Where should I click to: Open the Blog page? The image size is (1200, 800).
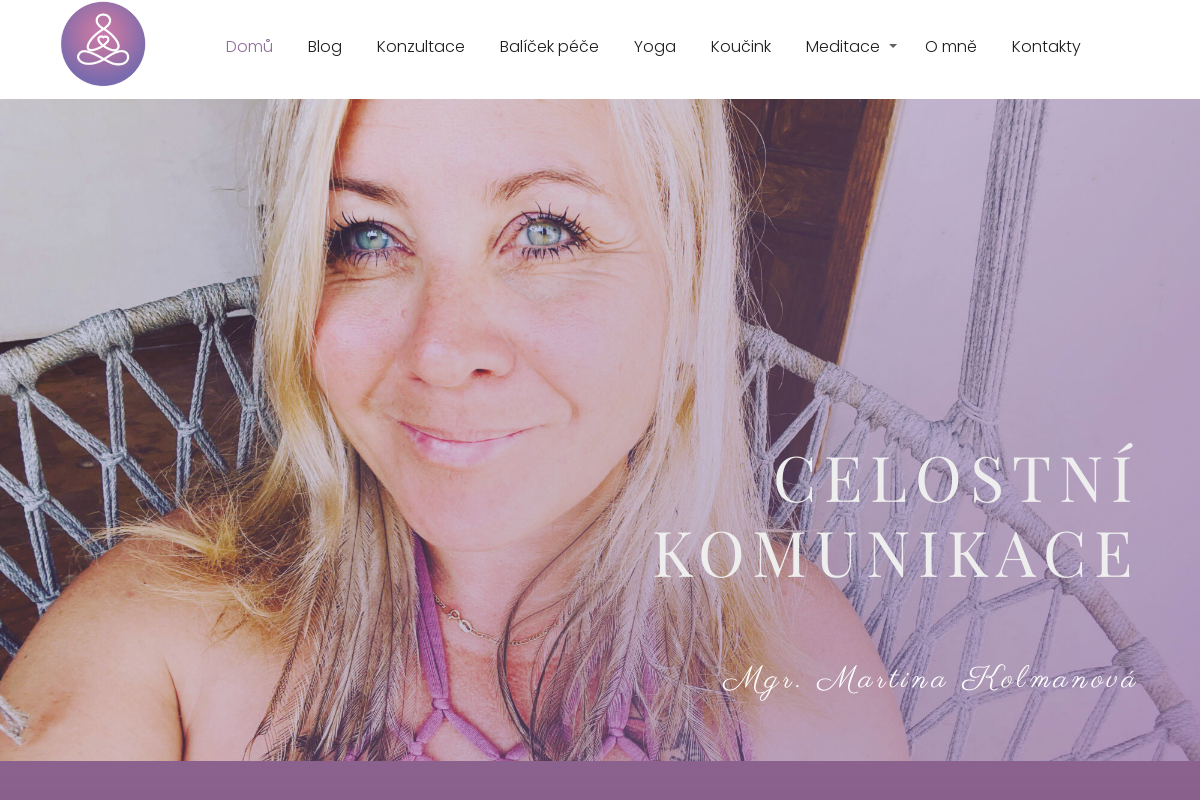pyautogui.click(x=325, y=46)
